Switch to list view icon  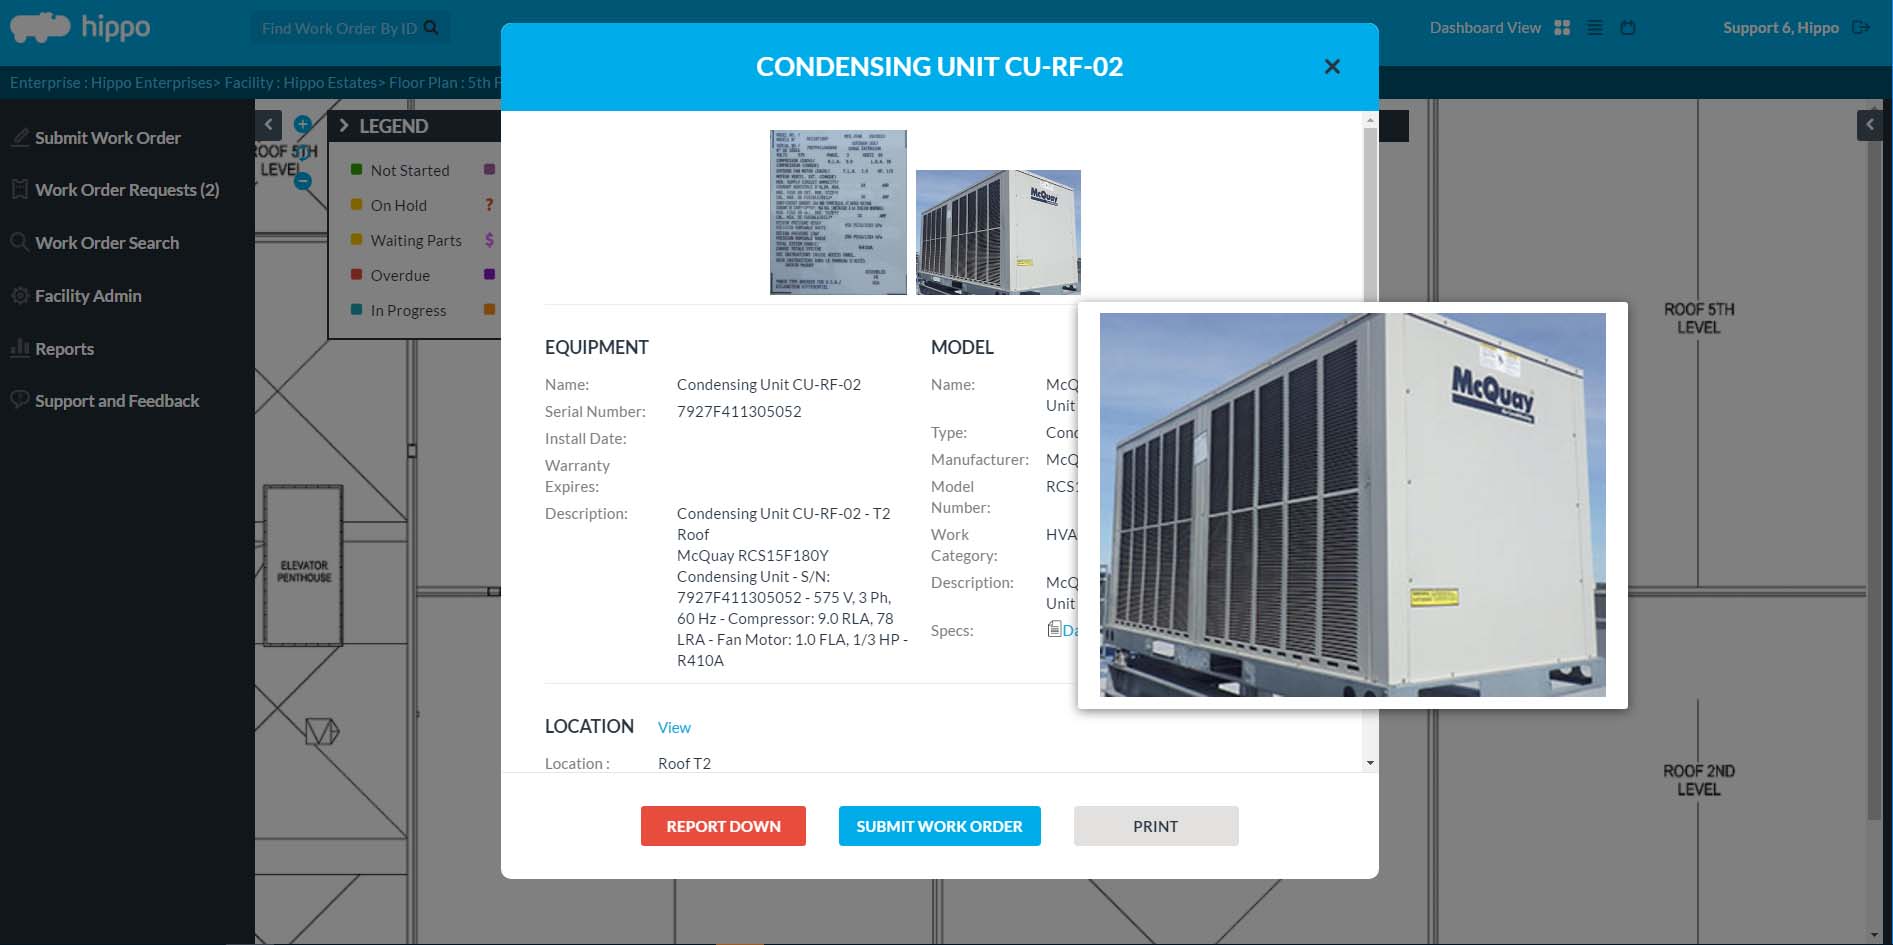pos(1595,28)
